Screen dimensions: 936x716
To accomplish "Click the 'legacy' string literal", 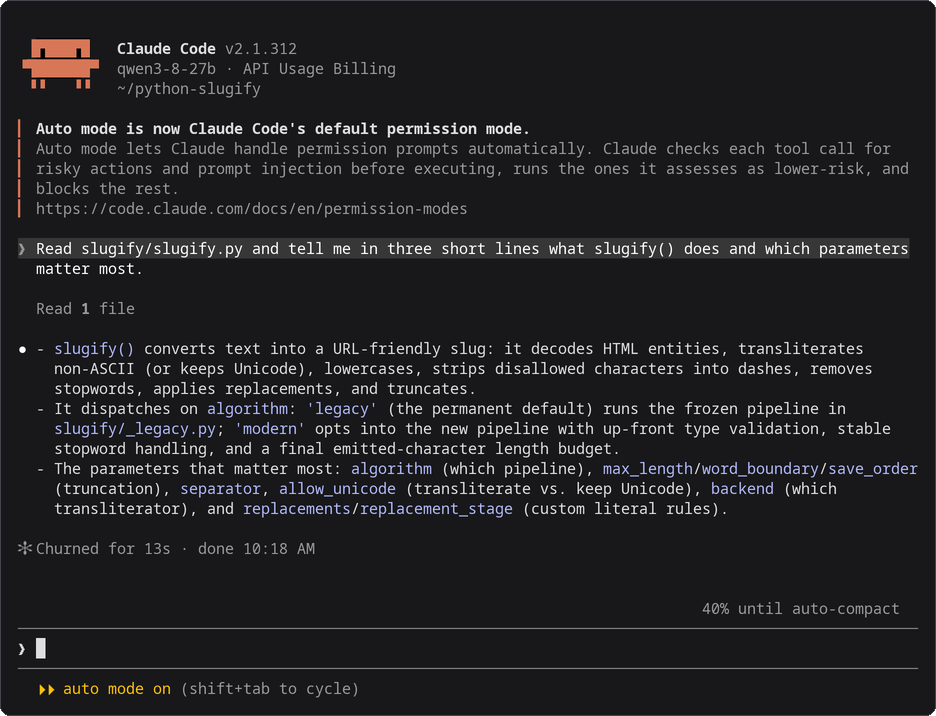I will click(342, 409).
